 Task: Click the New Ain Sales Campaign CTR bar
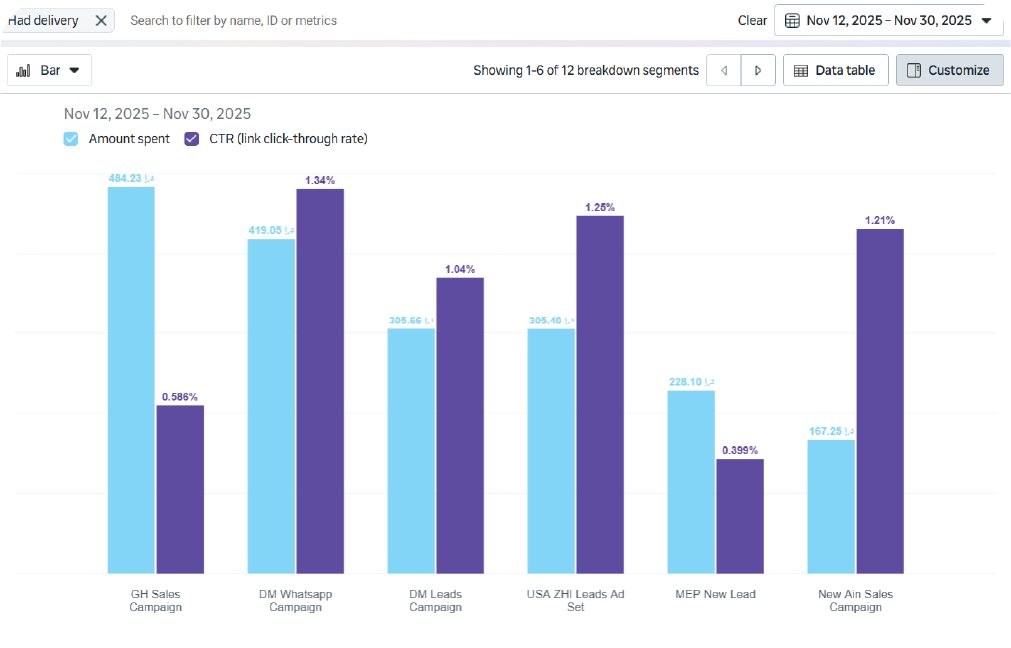[x=880, y=400]
